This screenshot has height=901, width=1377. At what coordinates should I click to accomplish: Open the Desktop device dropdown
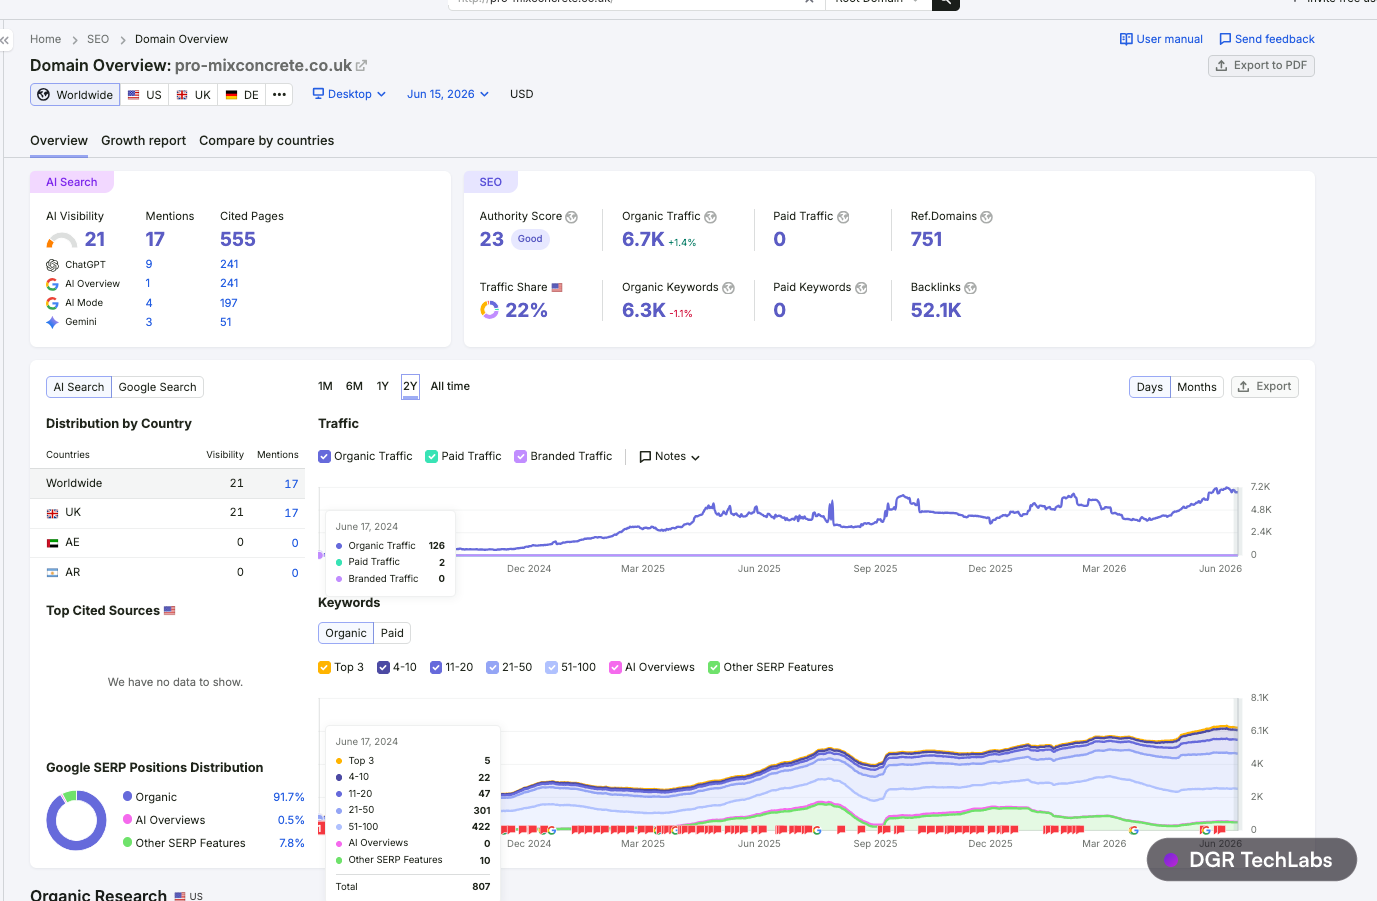click(x=349, y=94)
